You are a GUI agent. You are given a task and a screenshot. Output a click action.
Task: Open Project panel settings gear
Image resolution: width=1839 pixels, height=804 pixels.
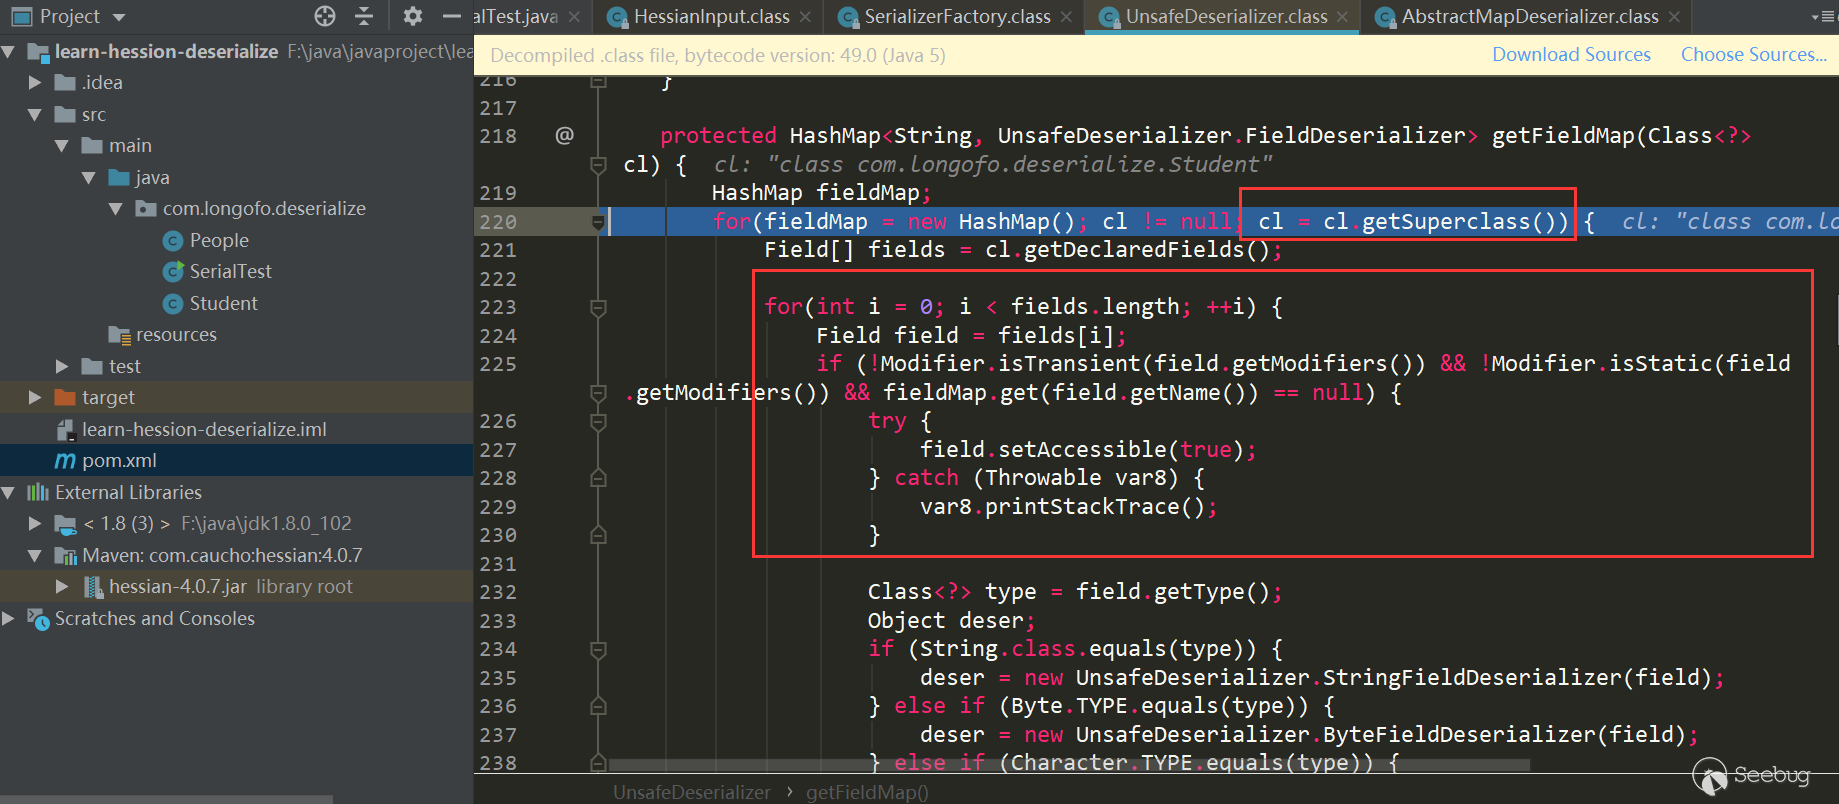point(412,16)
